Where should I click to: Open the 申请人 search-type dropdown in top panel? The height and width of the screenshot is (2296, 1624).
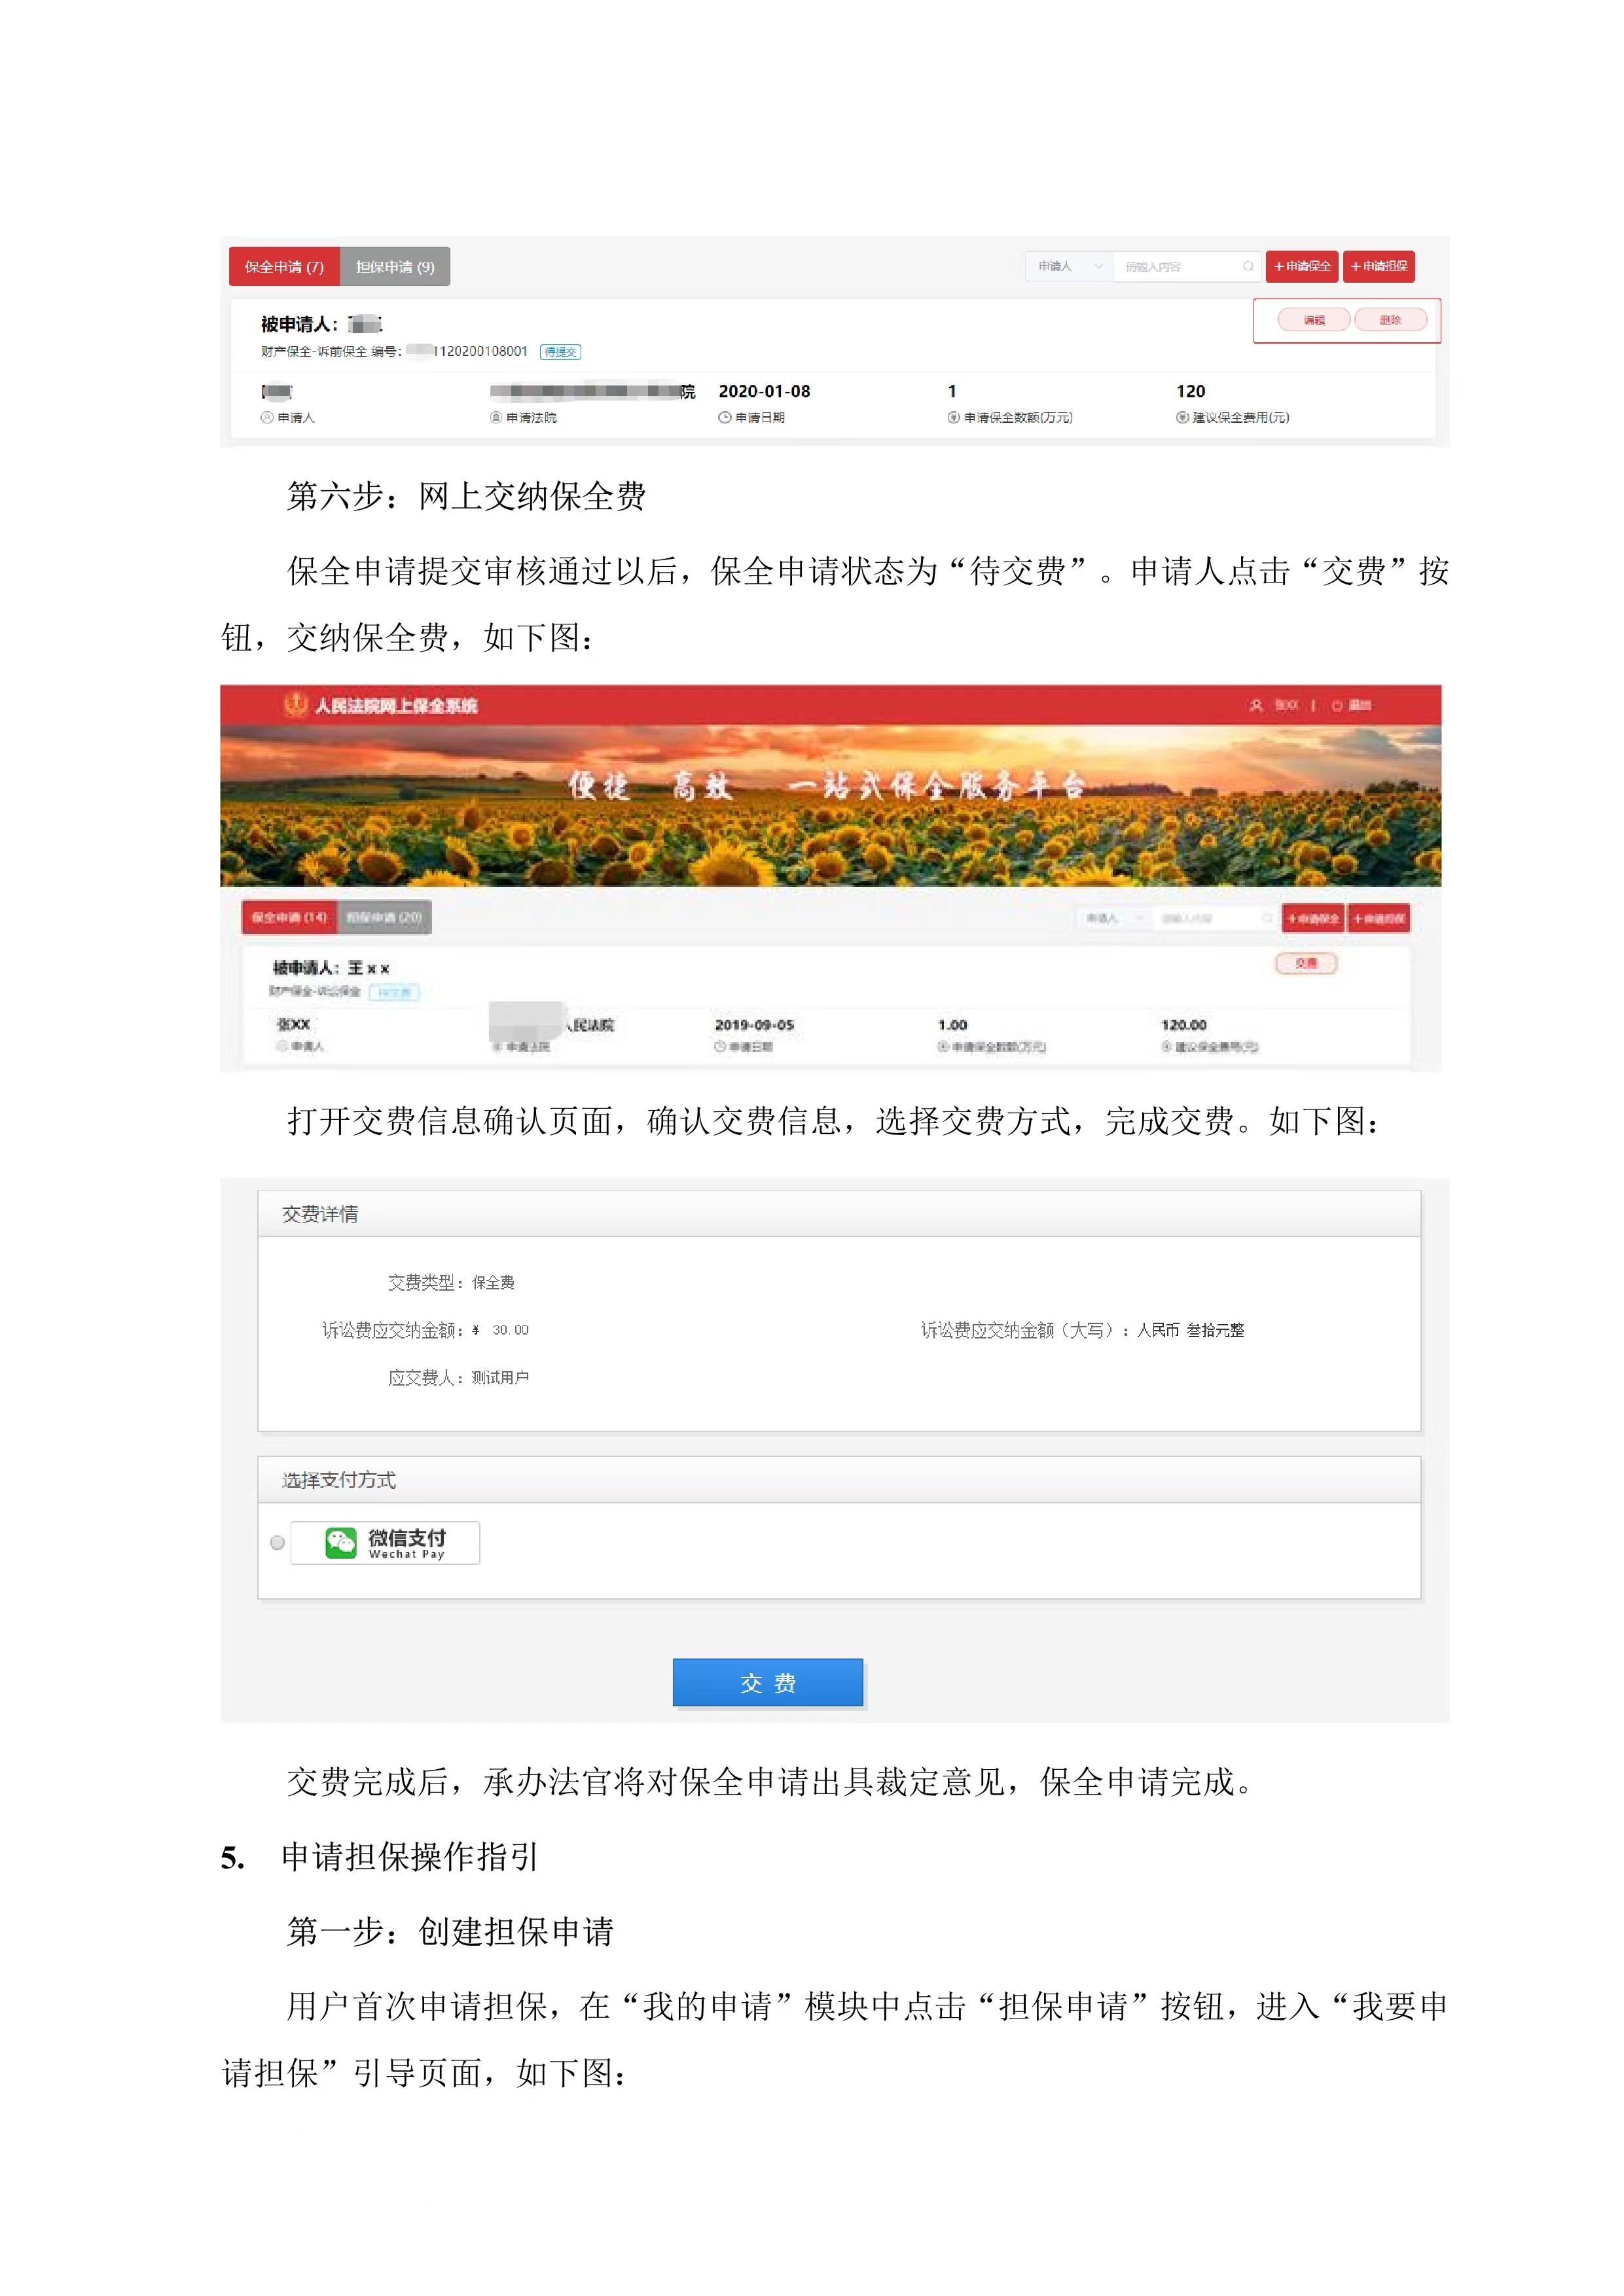click(1069, 266)
